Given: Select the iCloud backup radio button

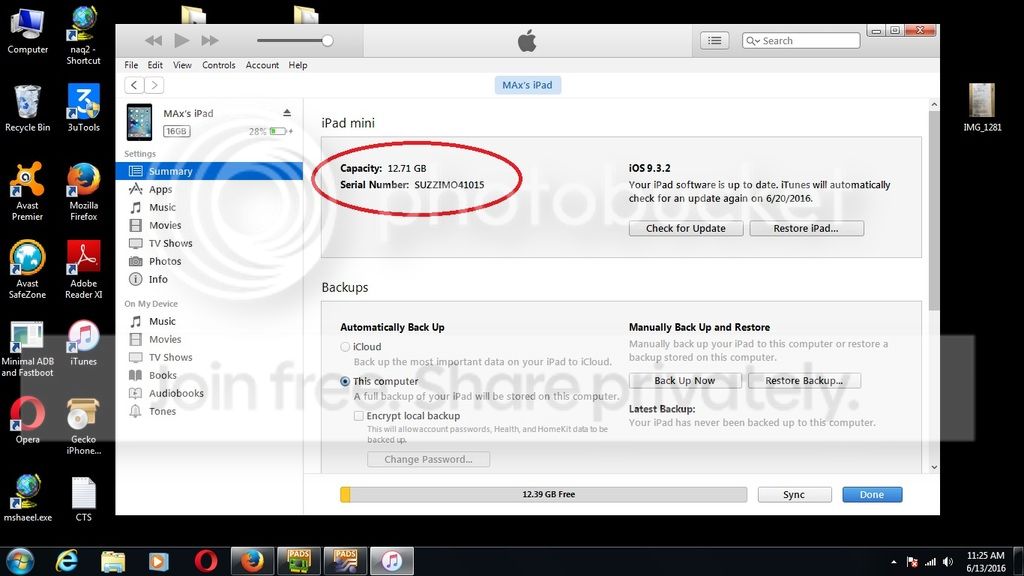Looking at the screenshot, I should click(345, 347).
